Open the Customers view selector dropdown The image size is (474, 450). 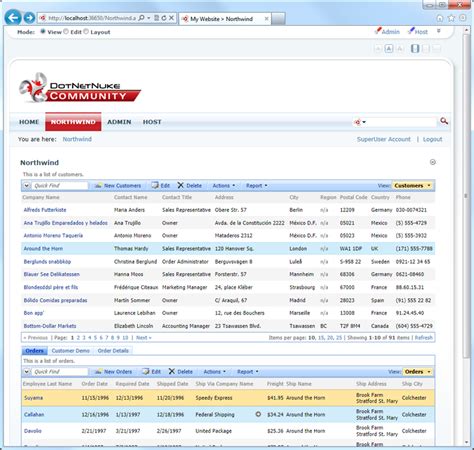tap(412, 186)
